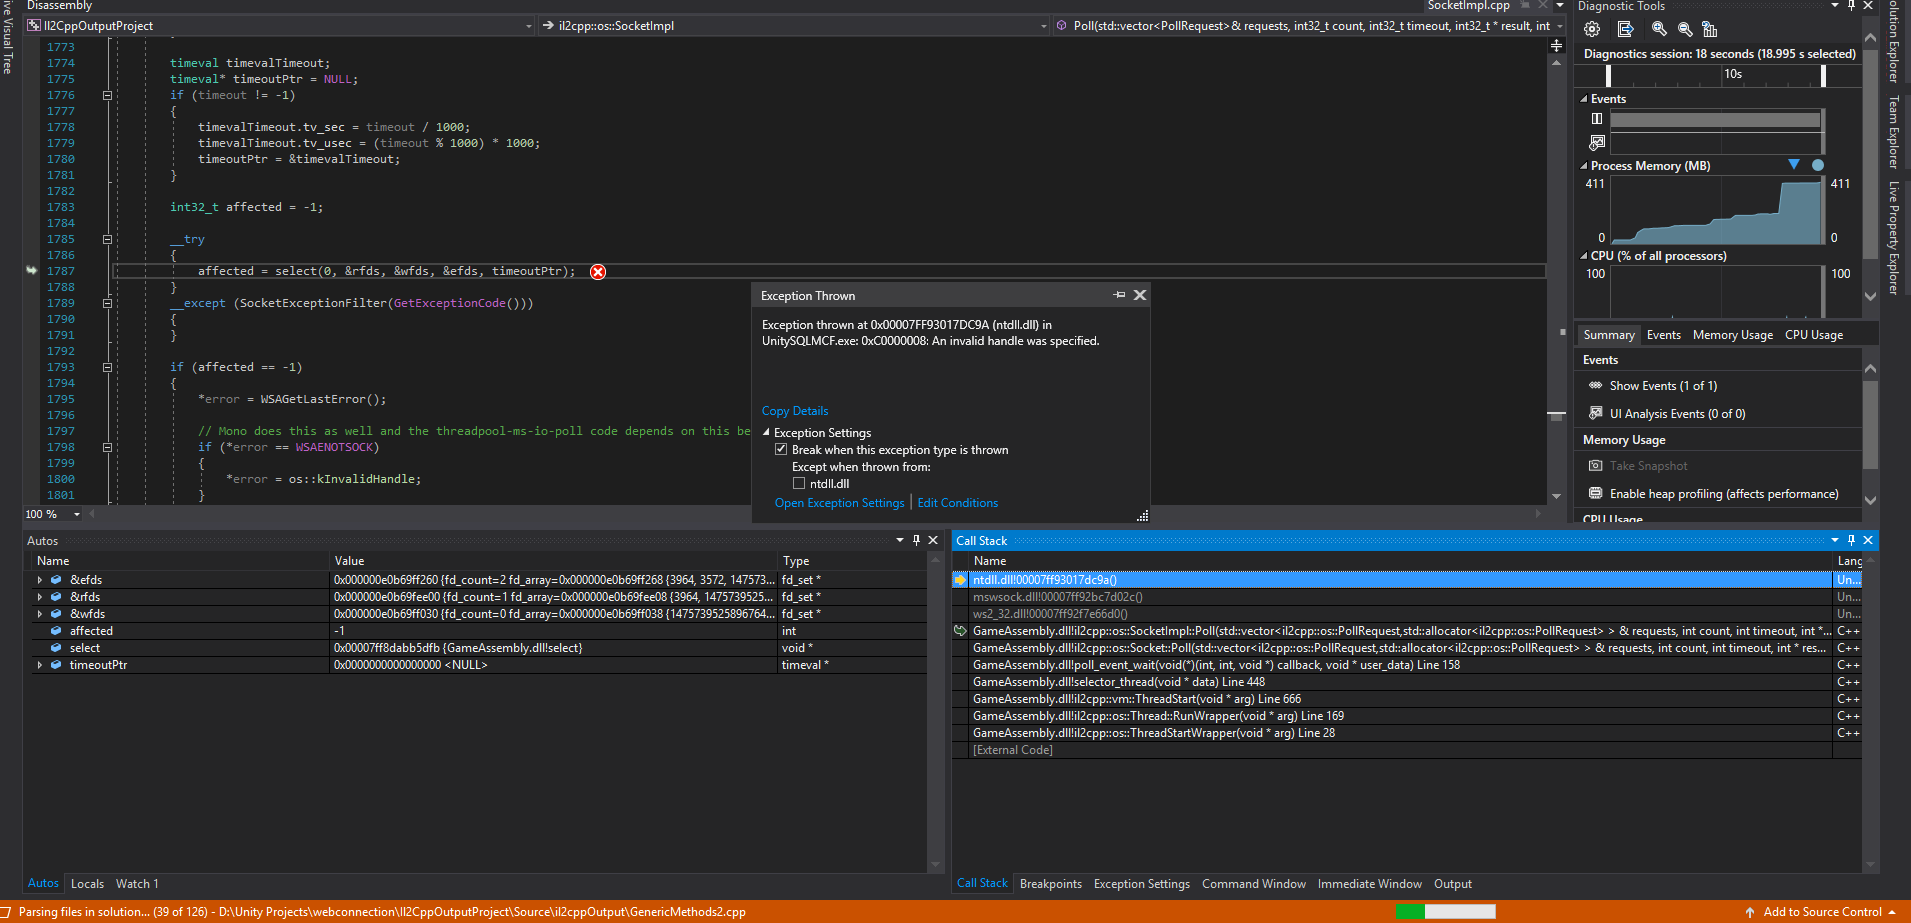This screenshot has width=1911, height=923.
Task: Click the Open Exception Settings link
Action: [x=839, y=502]
